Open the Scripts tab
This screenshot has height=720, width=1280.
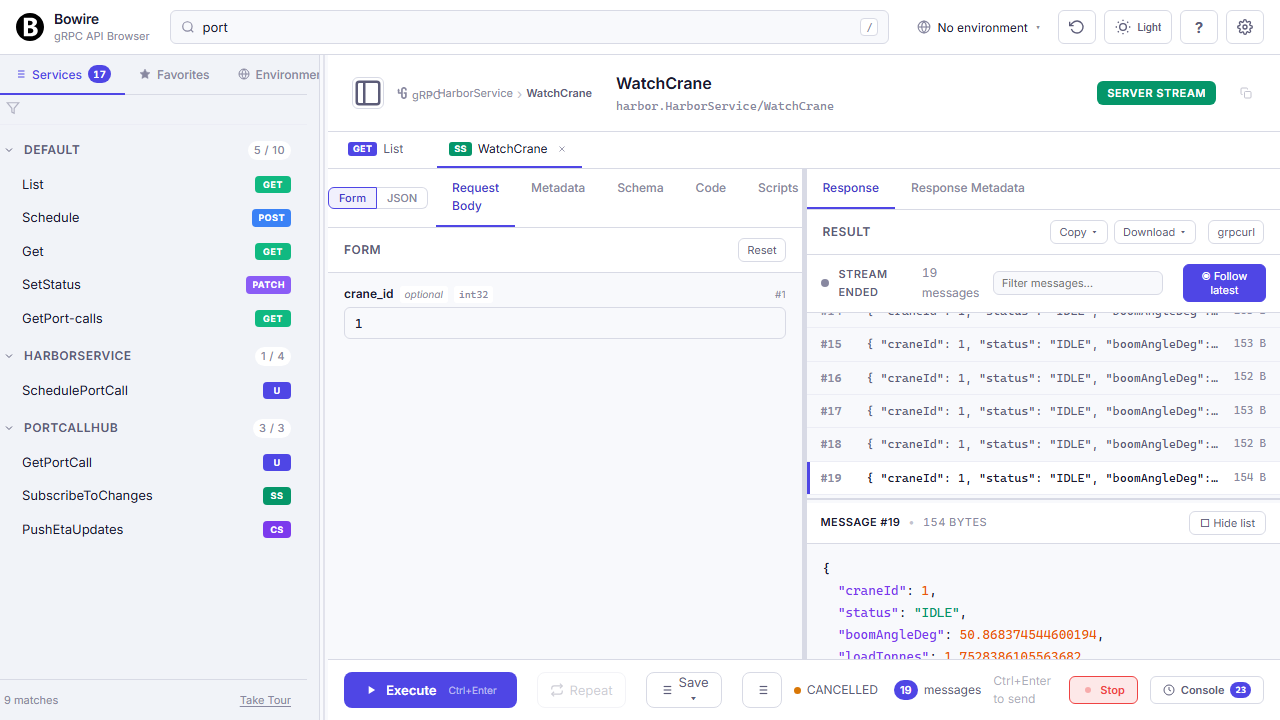[x=778, y=188]
